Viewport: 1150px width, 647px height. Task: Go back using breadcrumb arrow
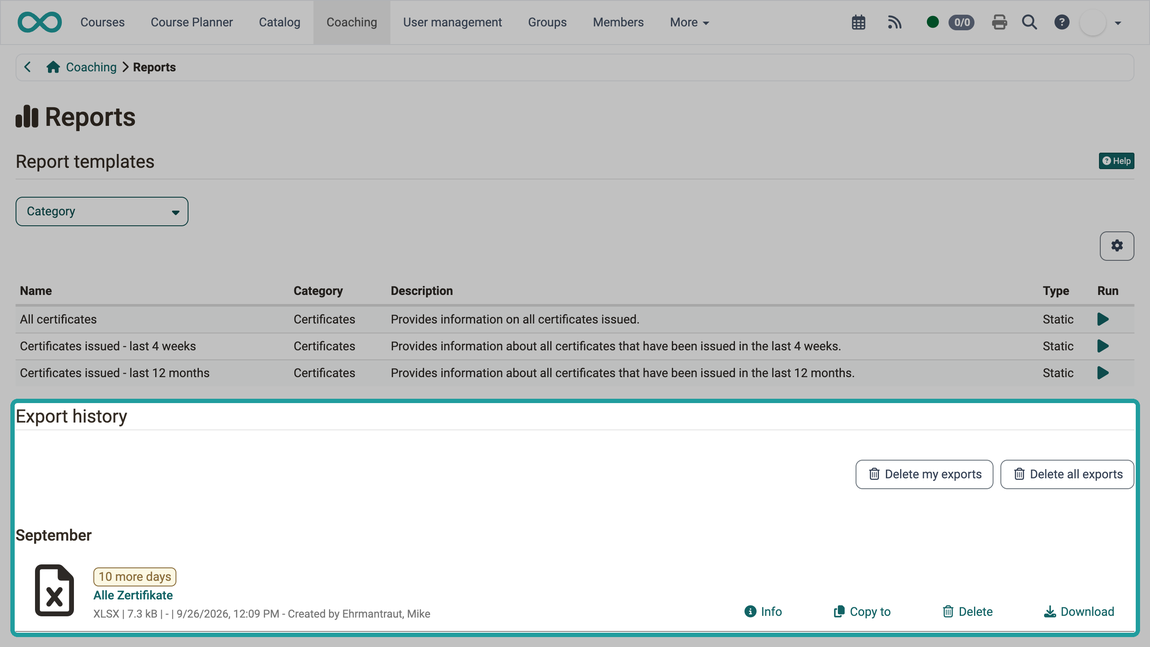[27, 67]
